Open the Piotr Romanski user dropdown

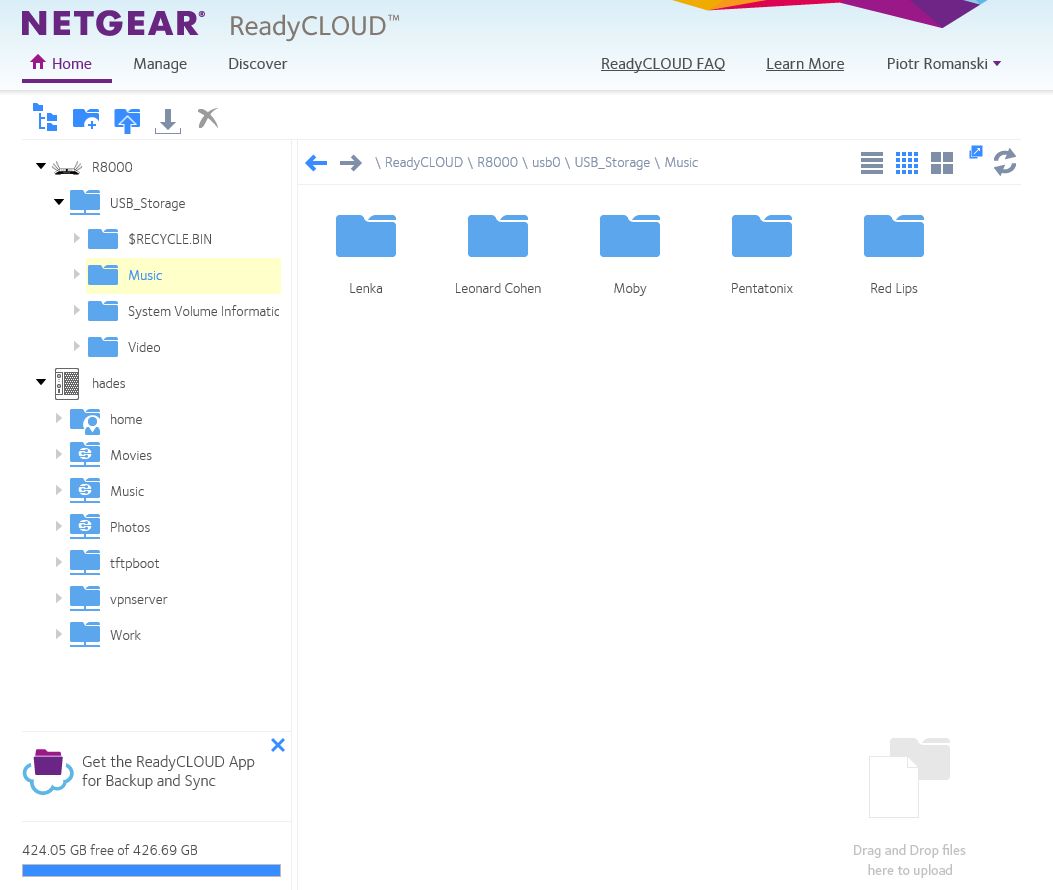click(x=944, y=64)
